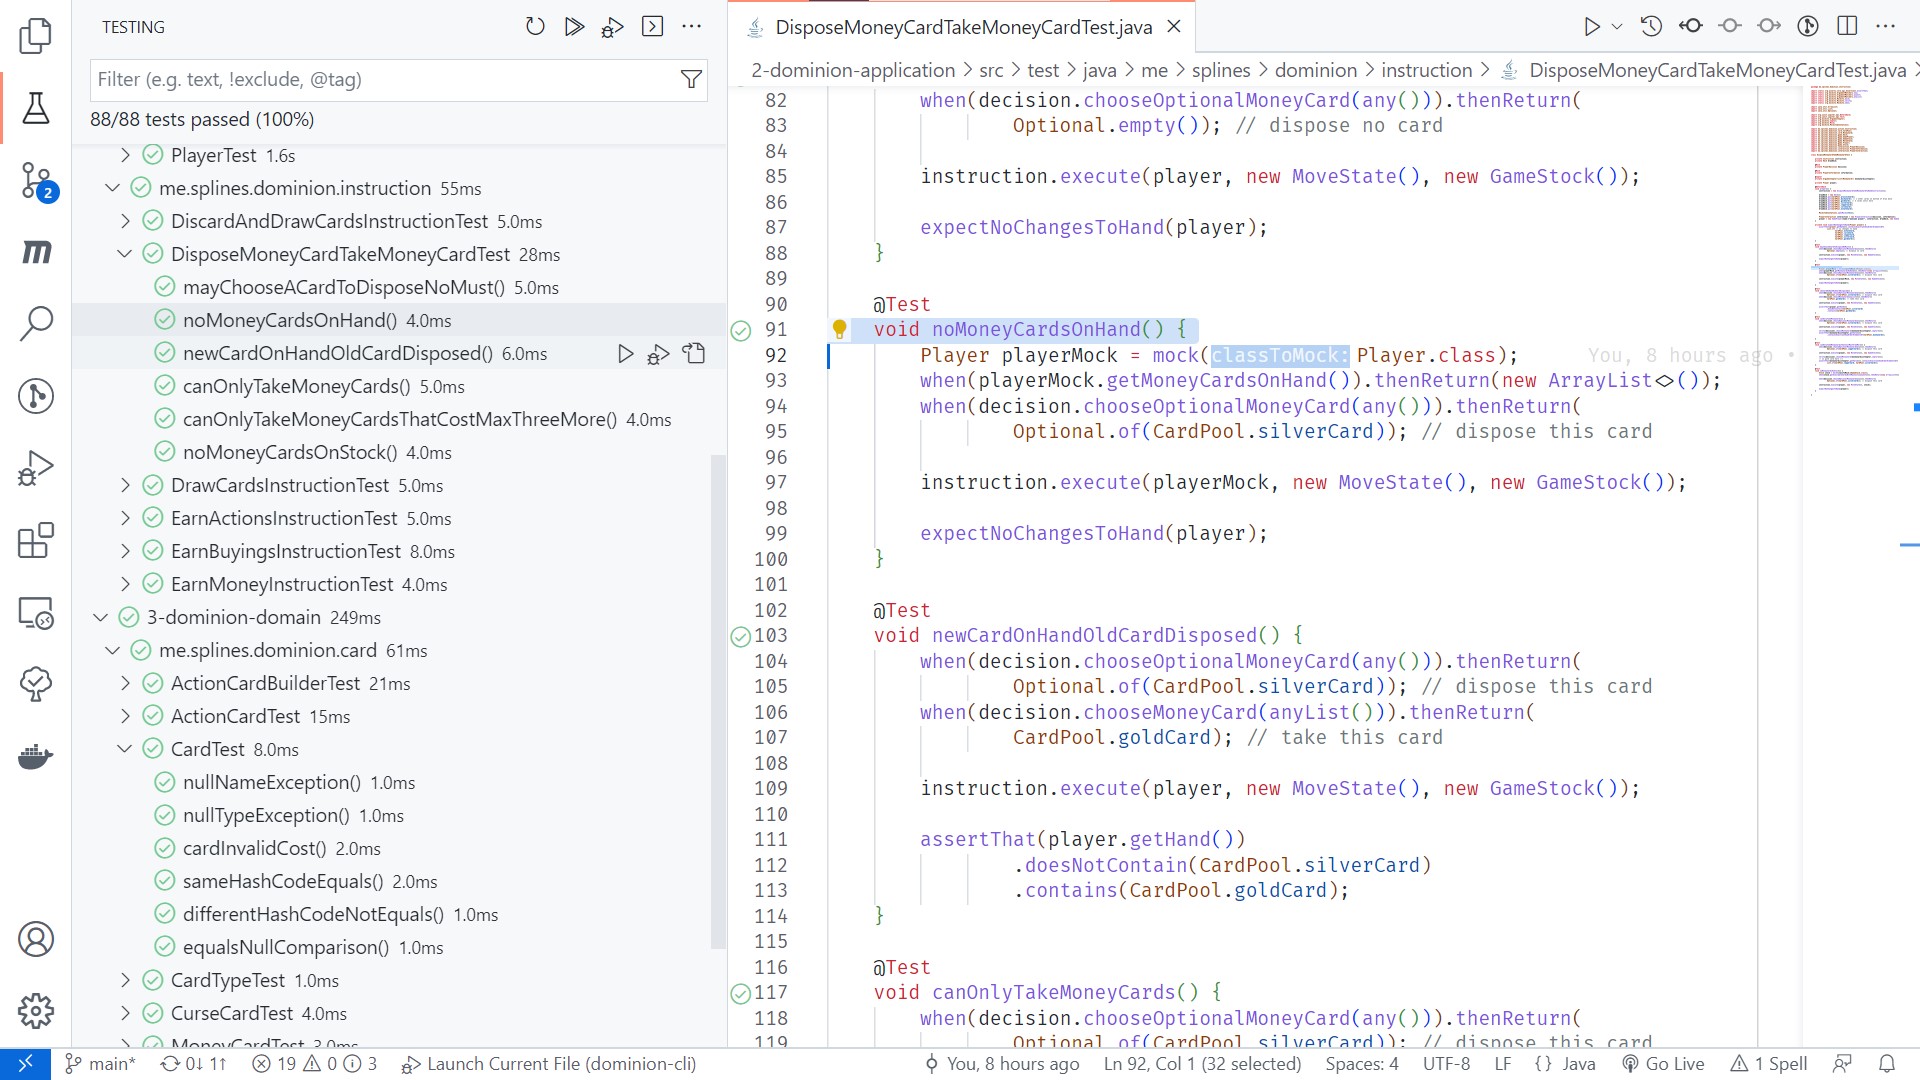
Task: Click in the test filter input field
Action: click(380, 79)
